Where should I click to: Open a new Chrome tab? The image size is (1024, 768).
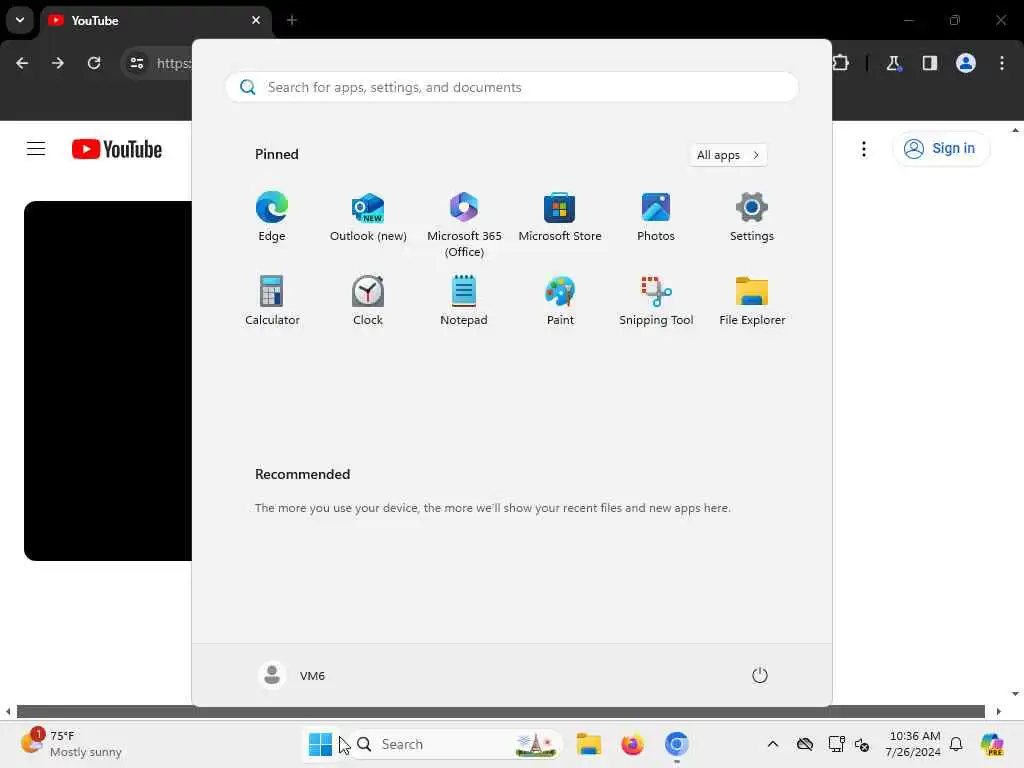[x=292, y=20]
